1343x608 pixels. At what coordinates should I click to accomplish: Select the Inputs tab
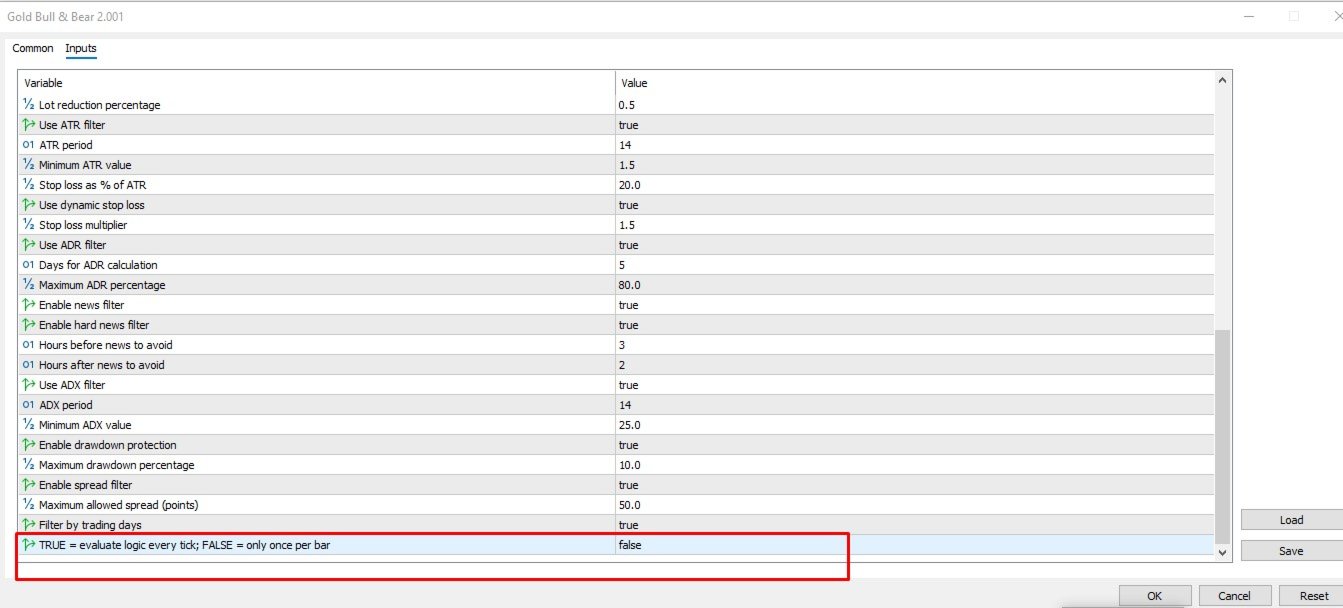(x=81, y=48)
